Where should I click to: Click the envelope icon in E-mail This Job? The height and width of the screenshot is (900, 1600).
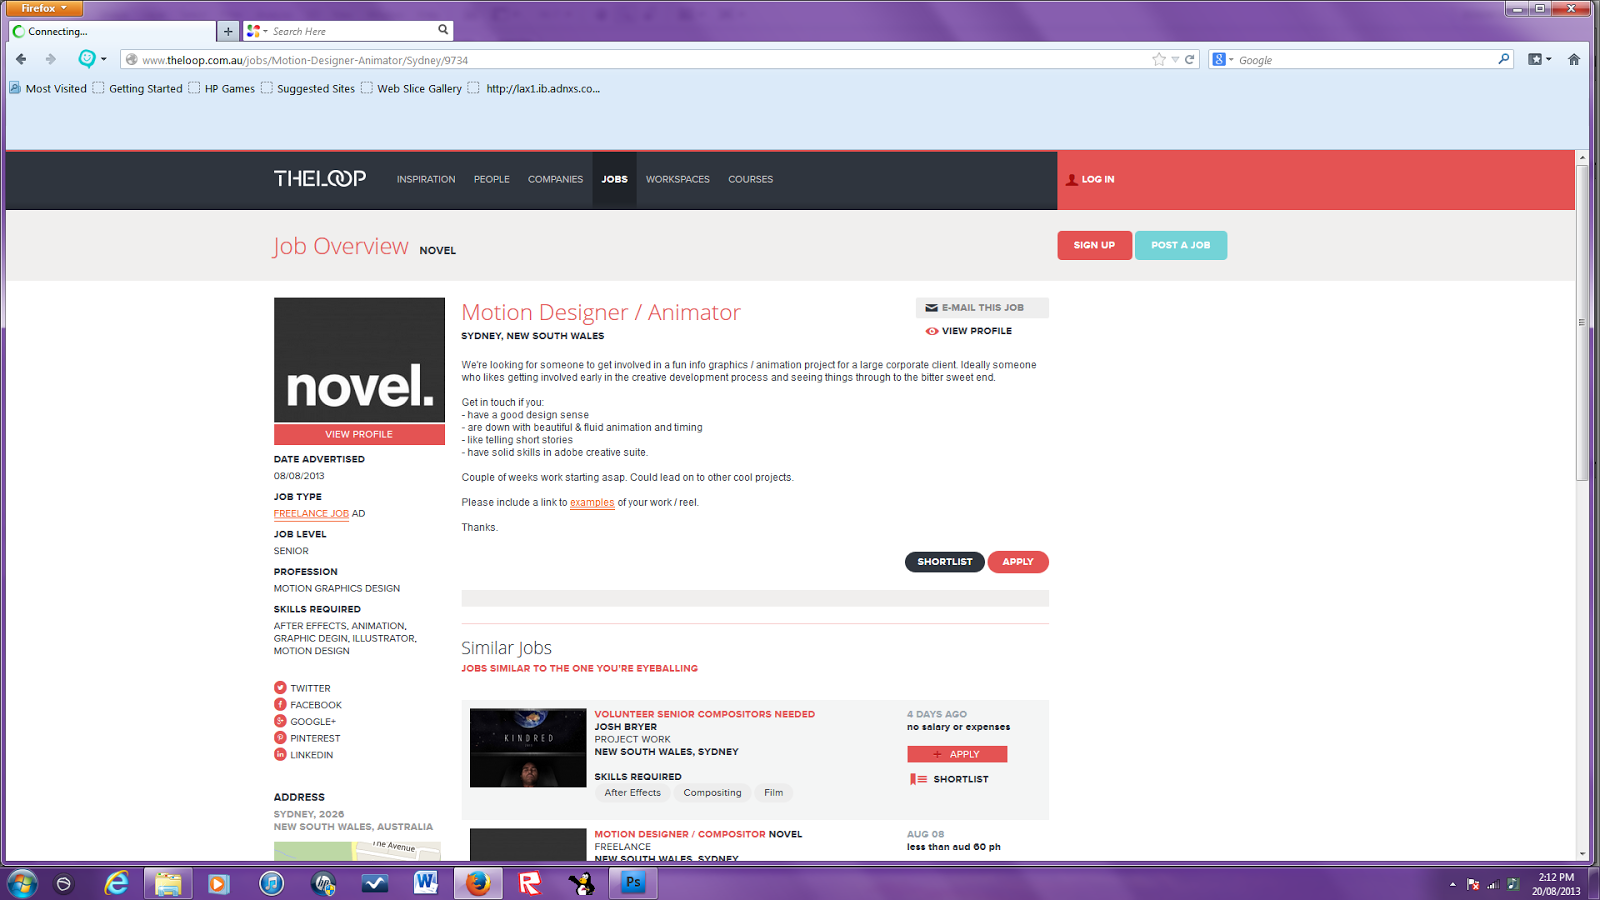tap(931, 308)
